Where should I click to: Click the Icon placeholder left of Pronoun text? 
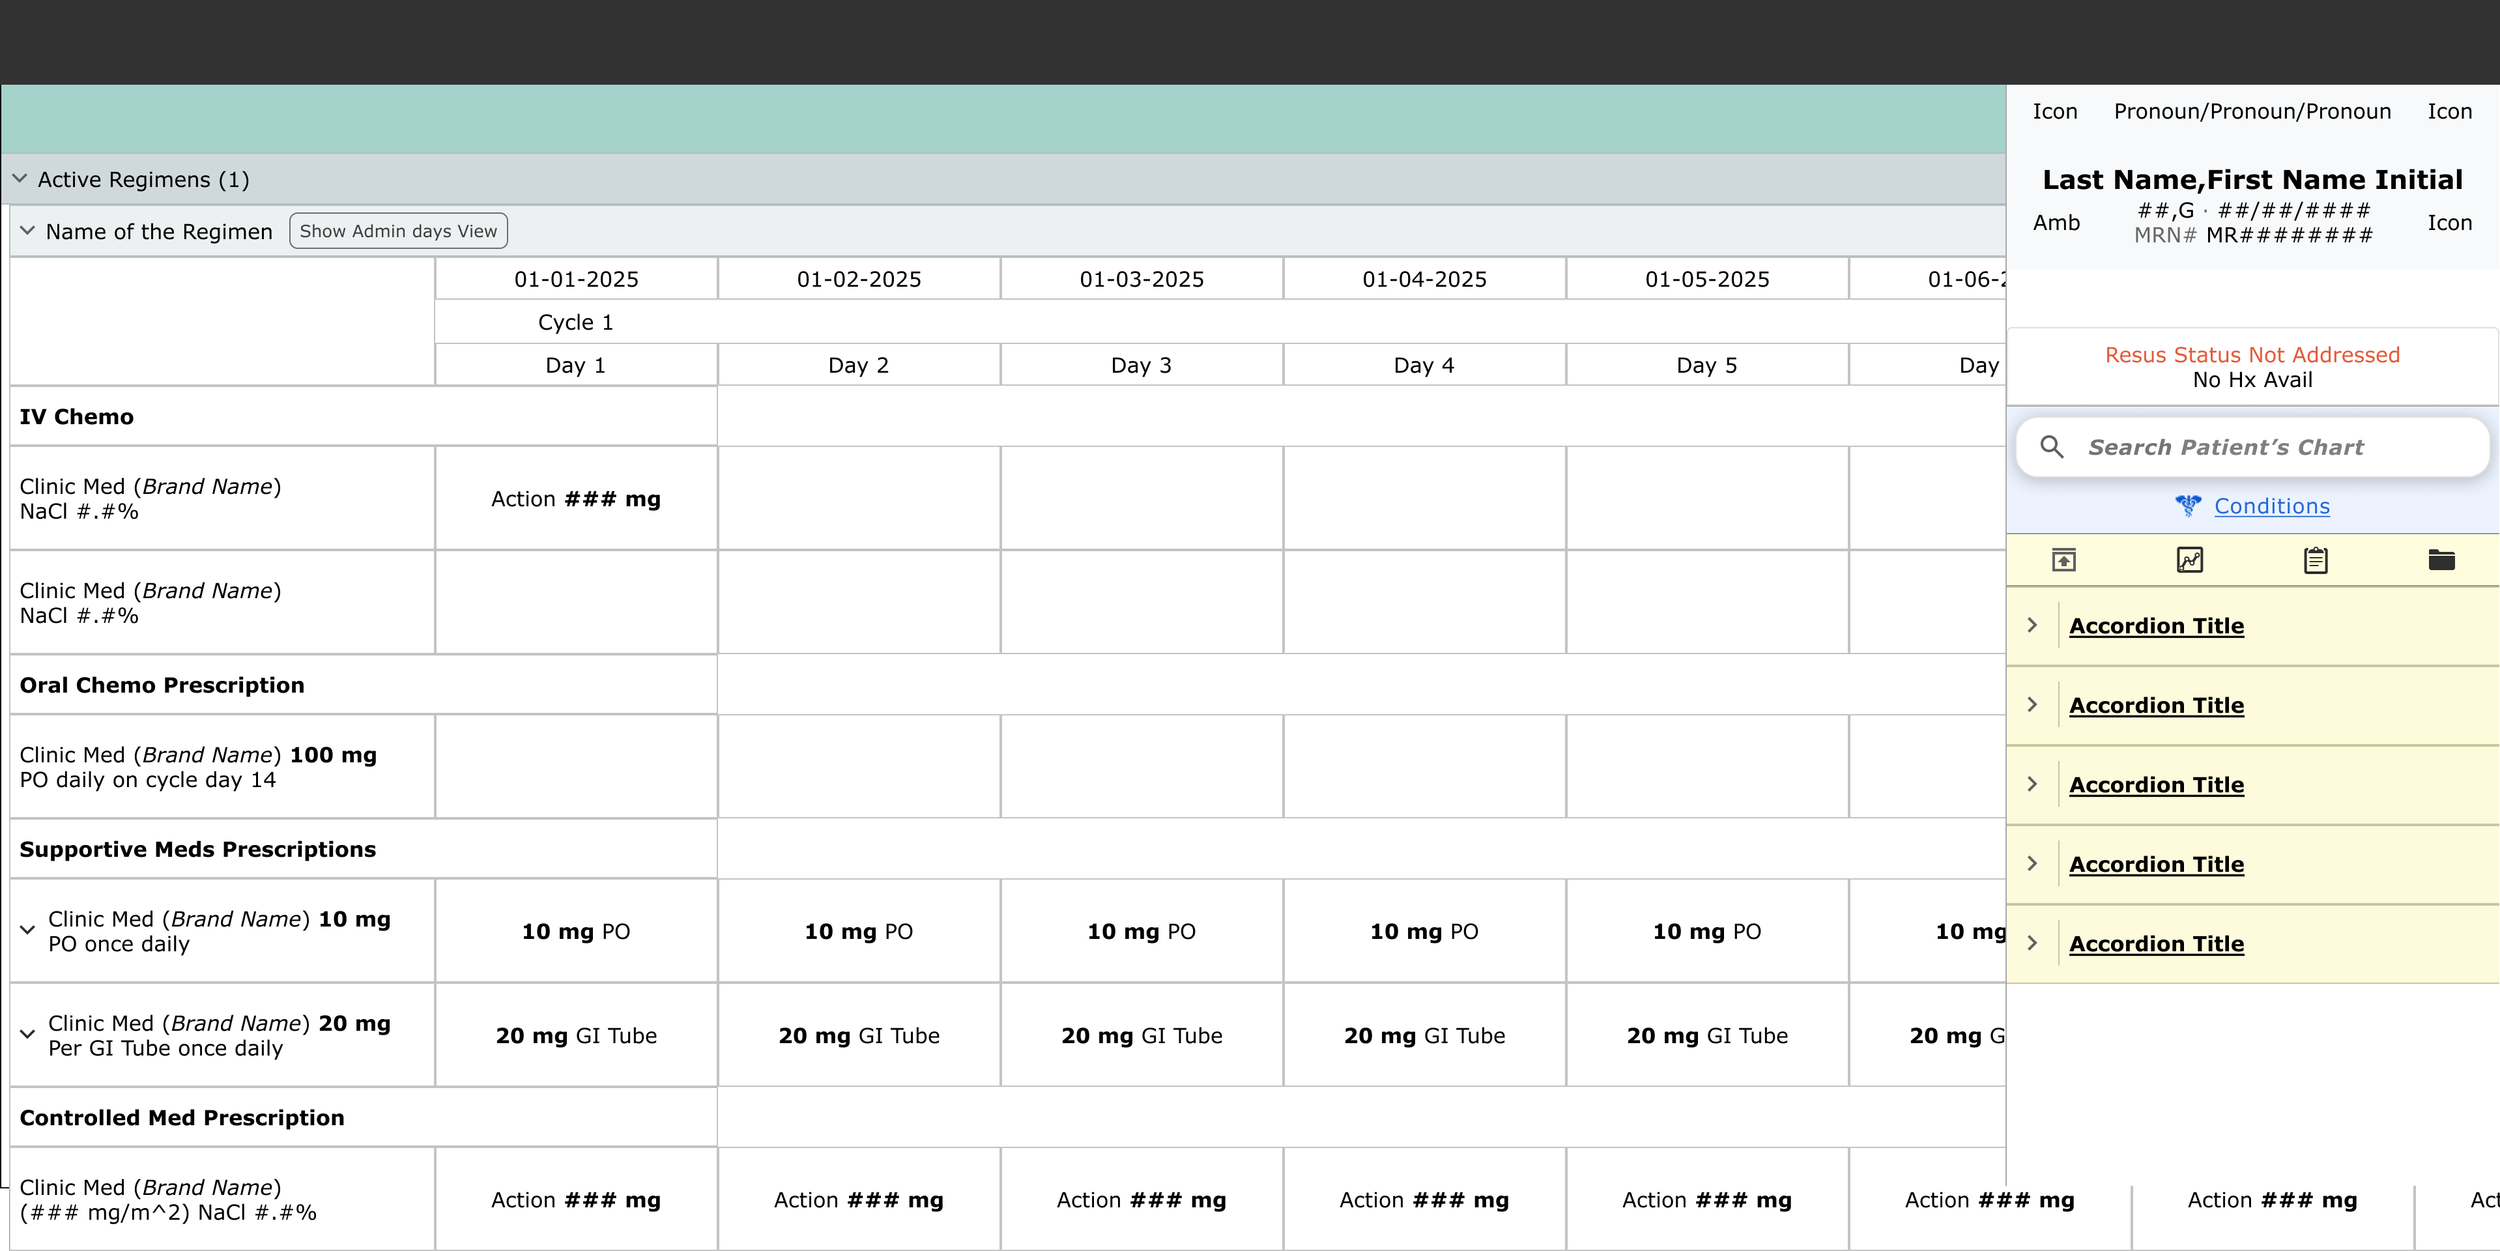(x=2054, y=112)
